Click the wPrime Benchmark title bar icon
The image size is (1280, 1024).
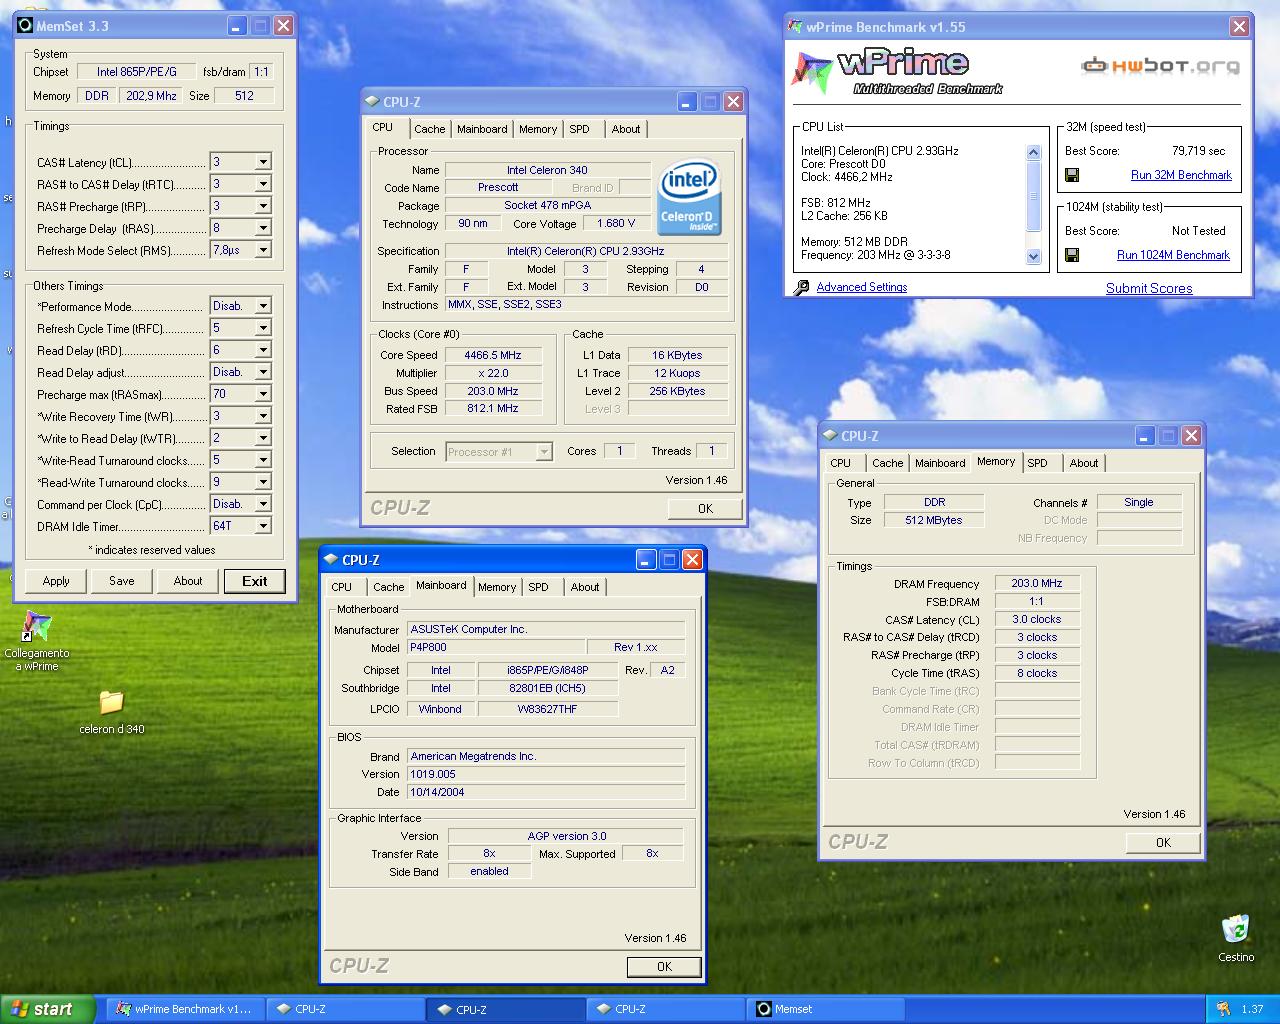pos(796,27)
